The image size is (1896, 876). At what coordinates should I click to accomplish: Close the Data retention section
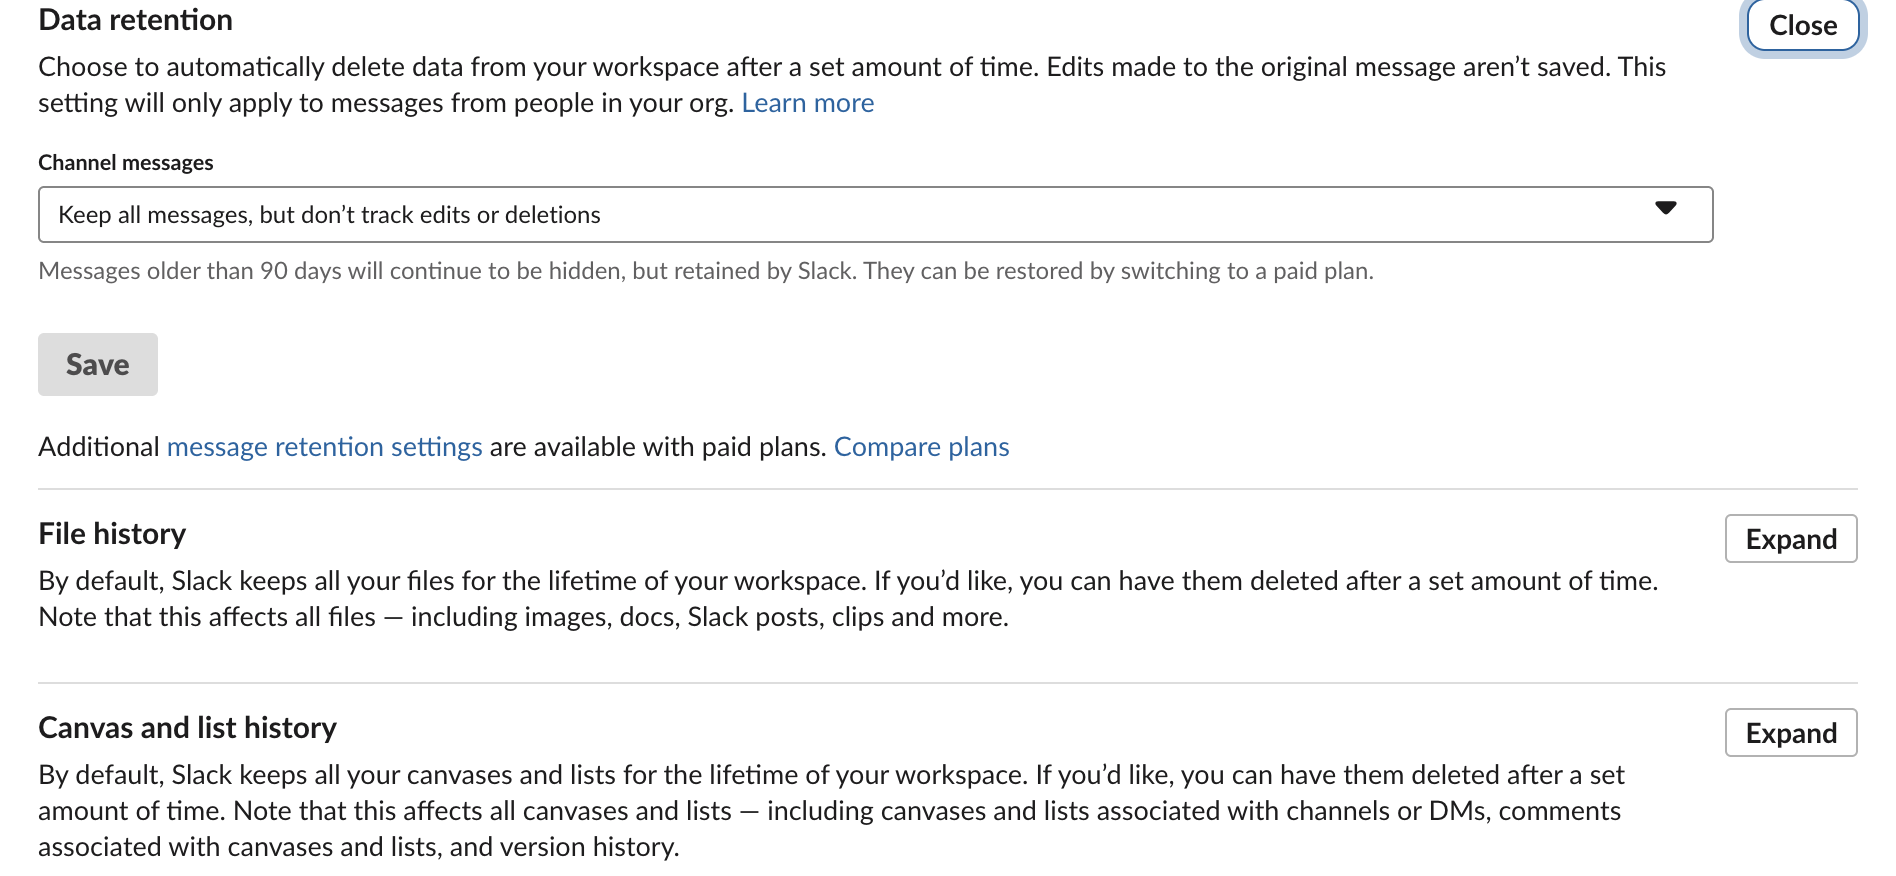[x=1803, y=25]
